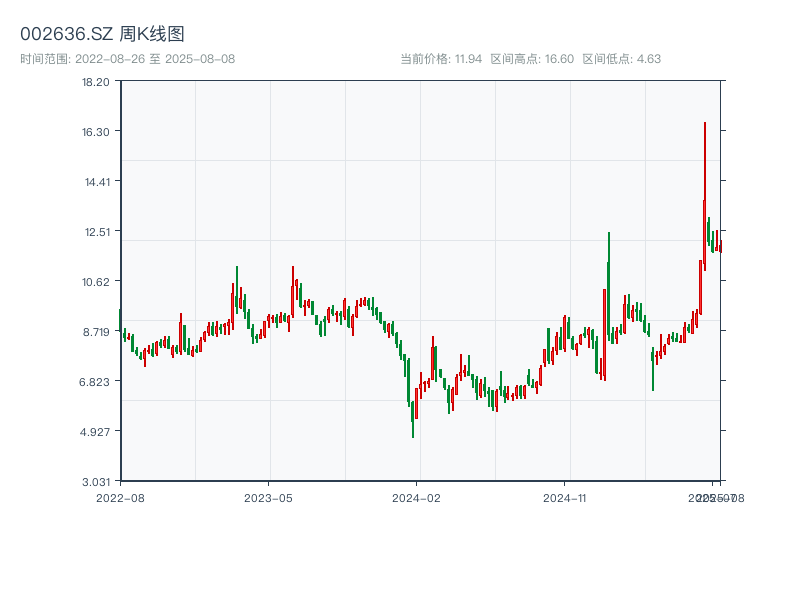
Task: Click the 2023-05 date axis label
Action: click(268, 497)
